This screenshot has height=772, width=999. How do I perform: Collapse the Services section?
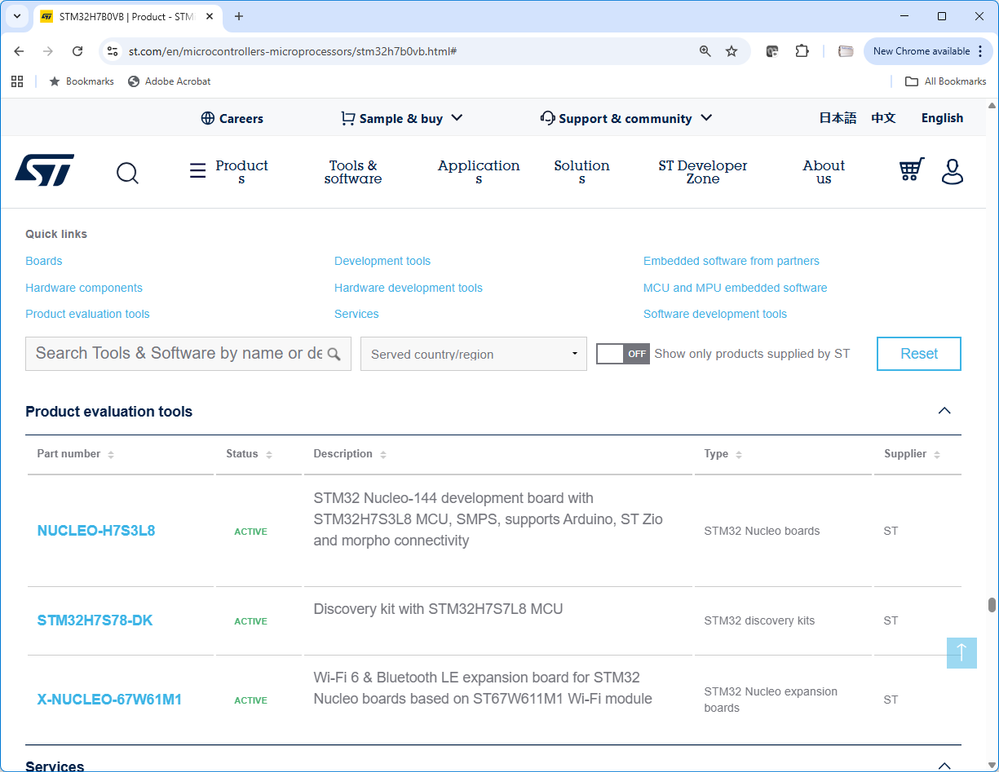944,766
